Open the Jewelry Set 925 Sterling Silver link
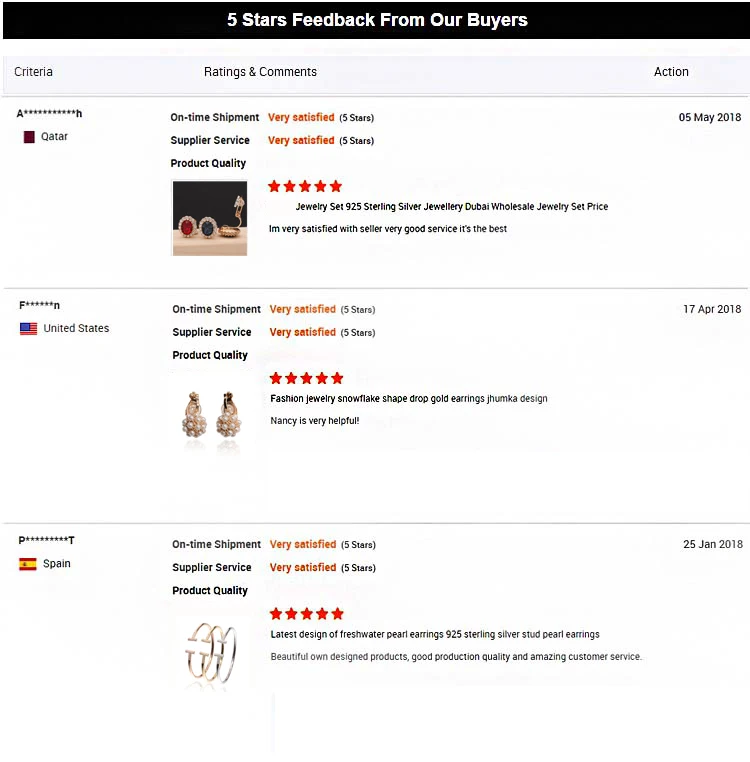 click(451, 207)
